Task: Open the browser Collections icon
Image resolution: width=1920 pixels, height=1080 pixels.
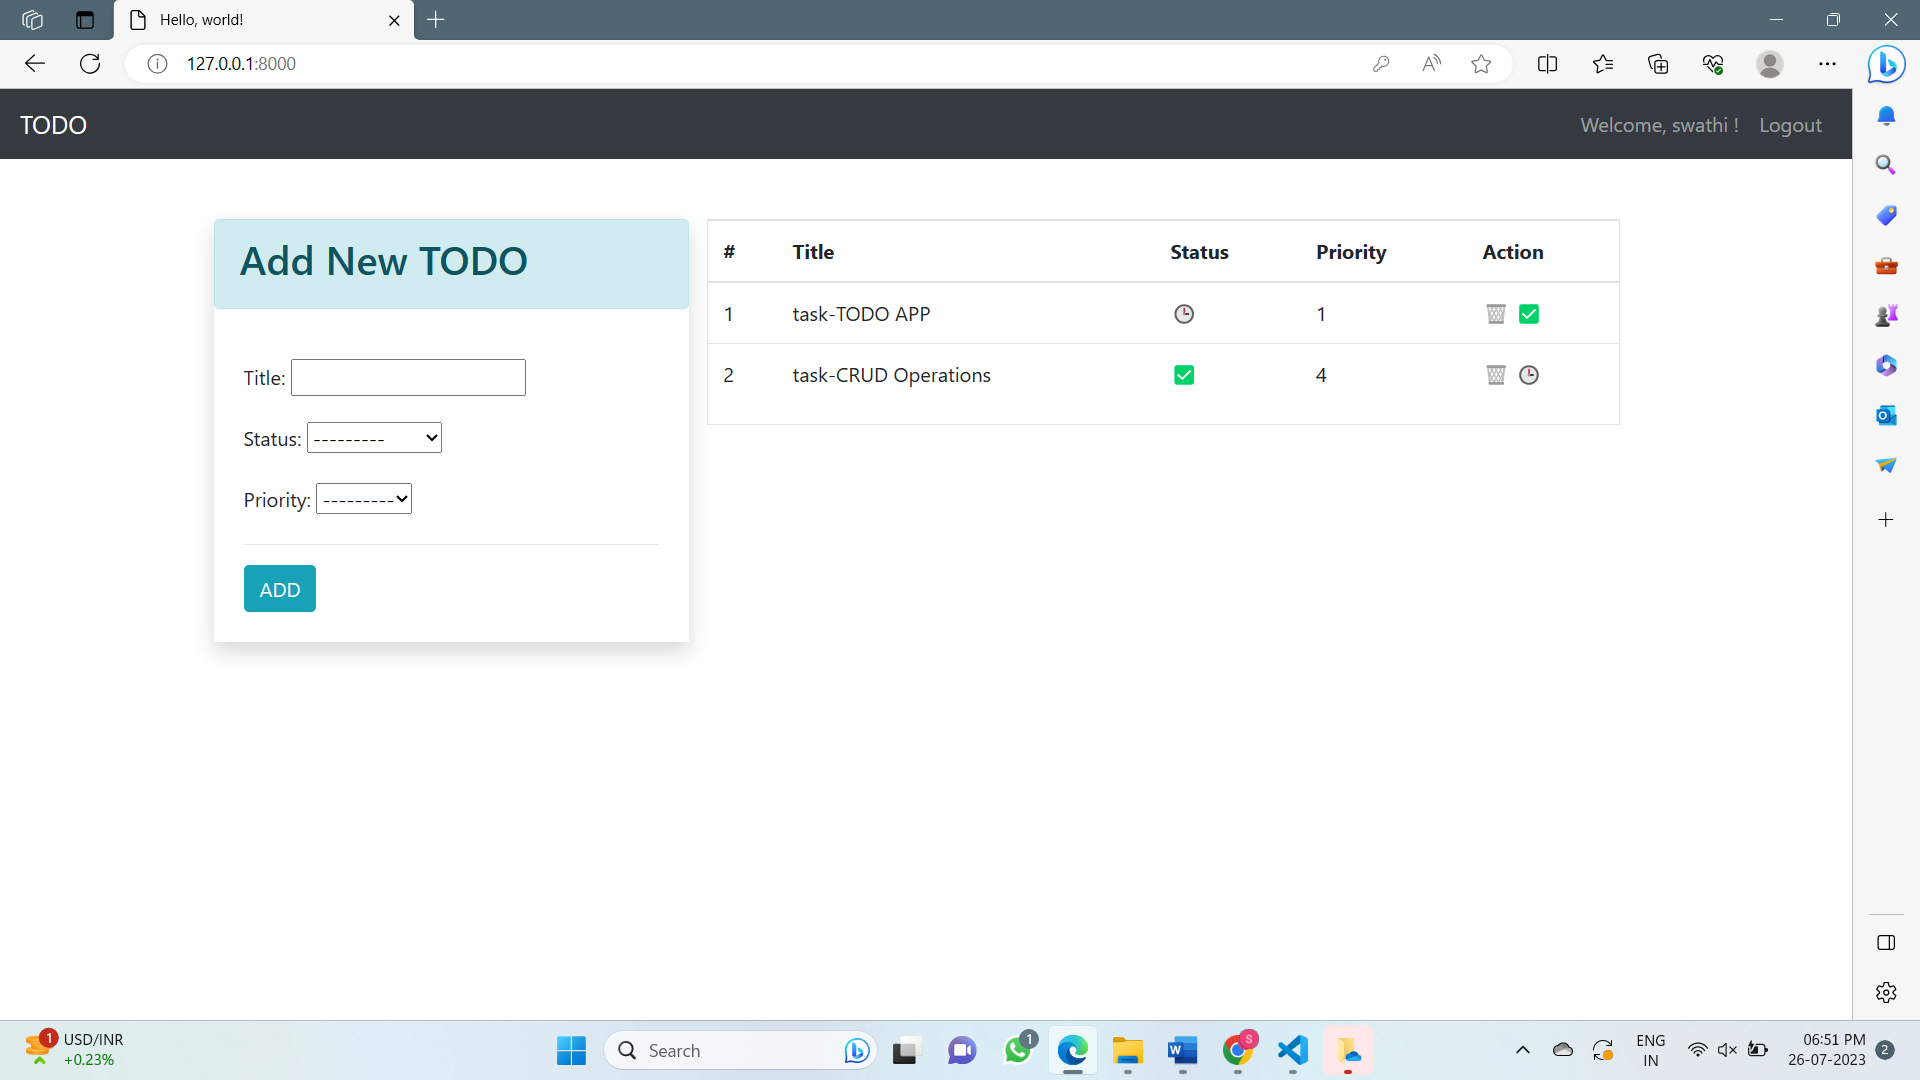Action: [1658, 63]
